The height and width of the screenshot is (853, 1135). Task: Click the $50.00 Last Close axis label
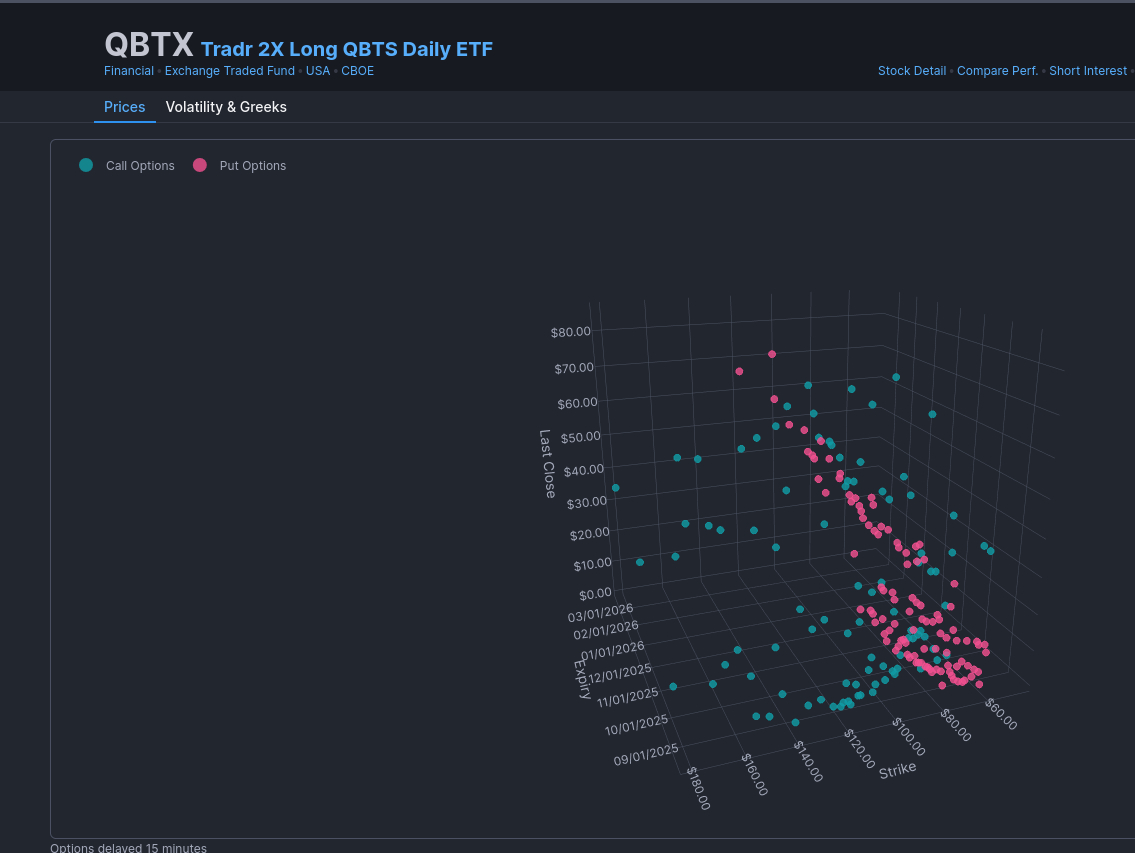pos(581,437)
